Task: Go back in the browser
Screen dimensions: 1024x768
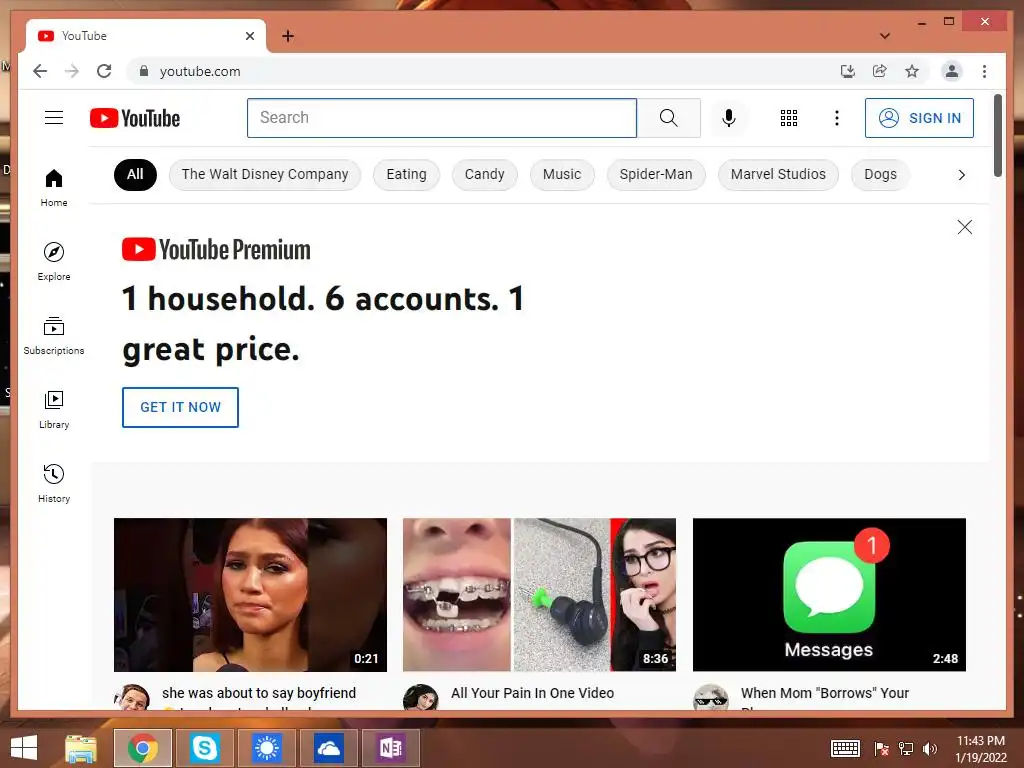Action: pos(40,71)
